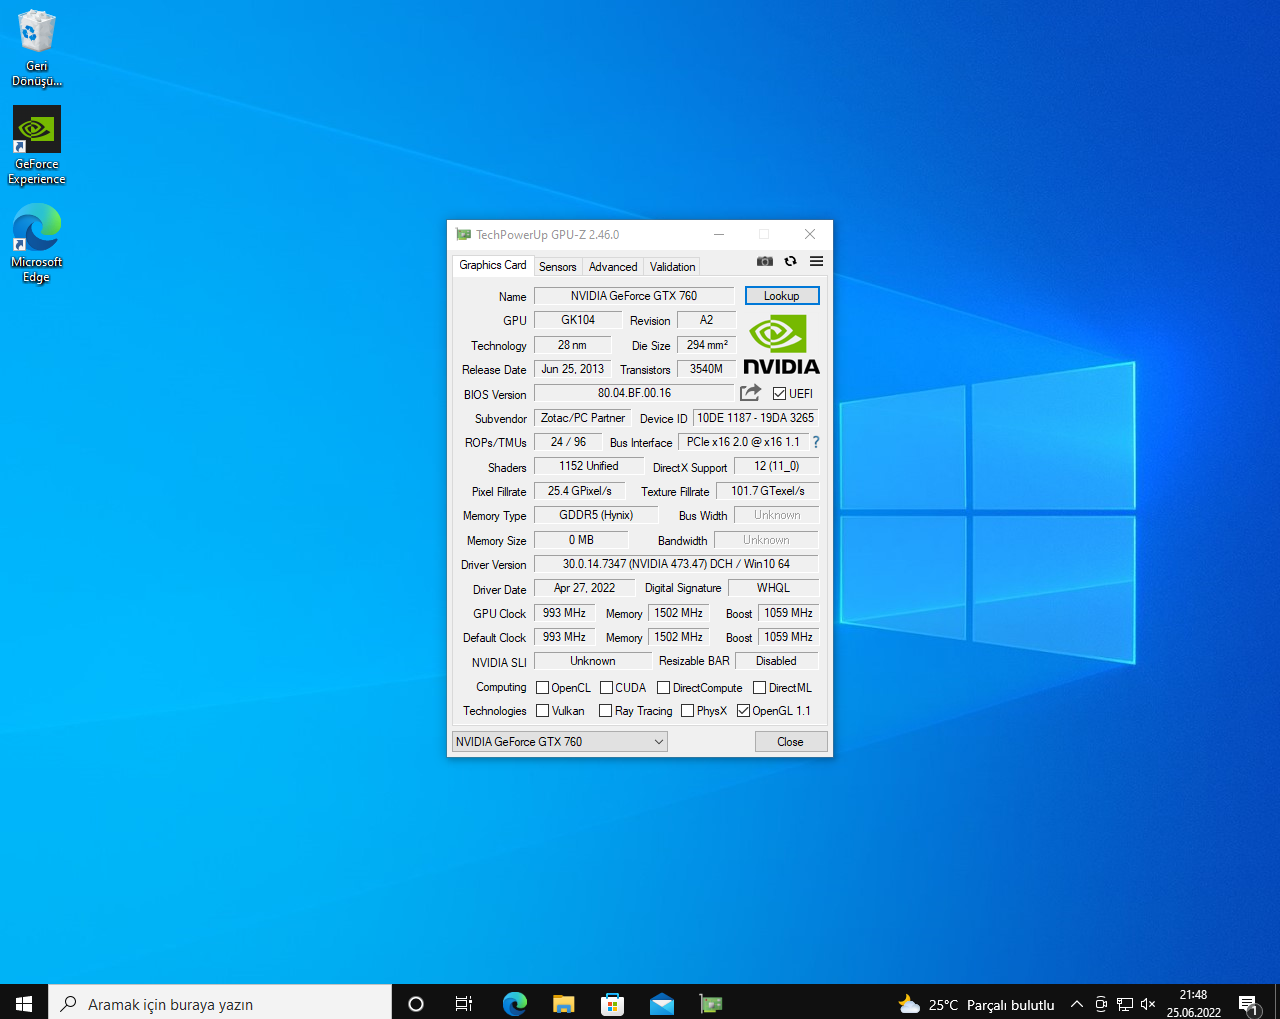Toggle the UEFI checkbox
This screenshot has width=1280, height=1019.
click(779, 394)
